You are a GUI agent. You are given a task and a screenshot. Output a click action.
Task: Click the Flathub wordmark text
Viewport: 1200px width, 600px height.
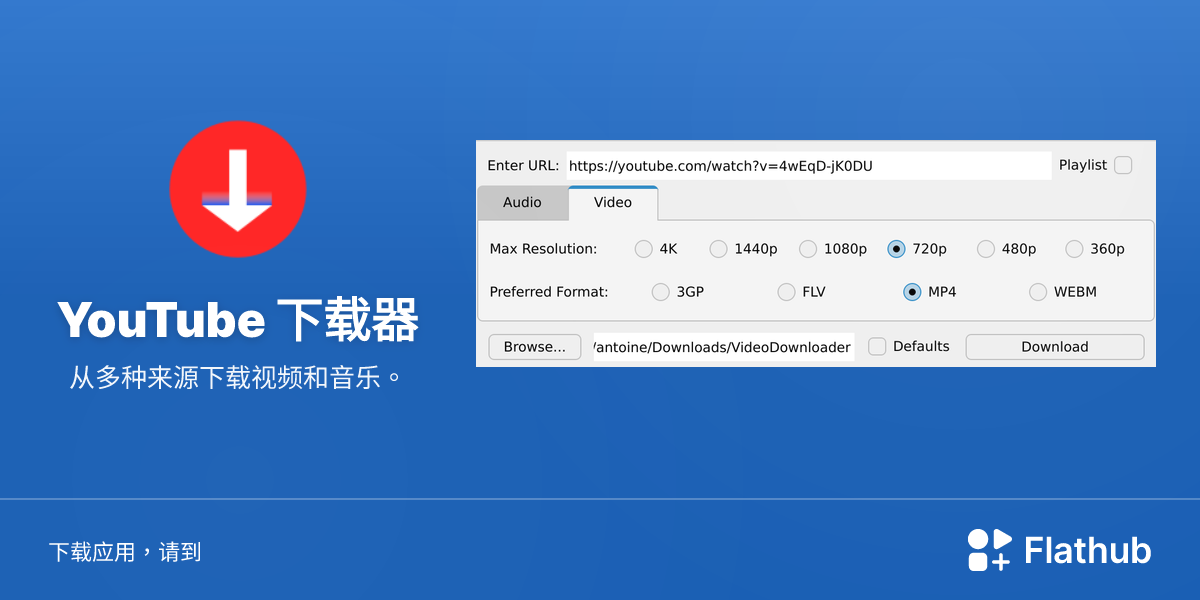click(1088, 550)
